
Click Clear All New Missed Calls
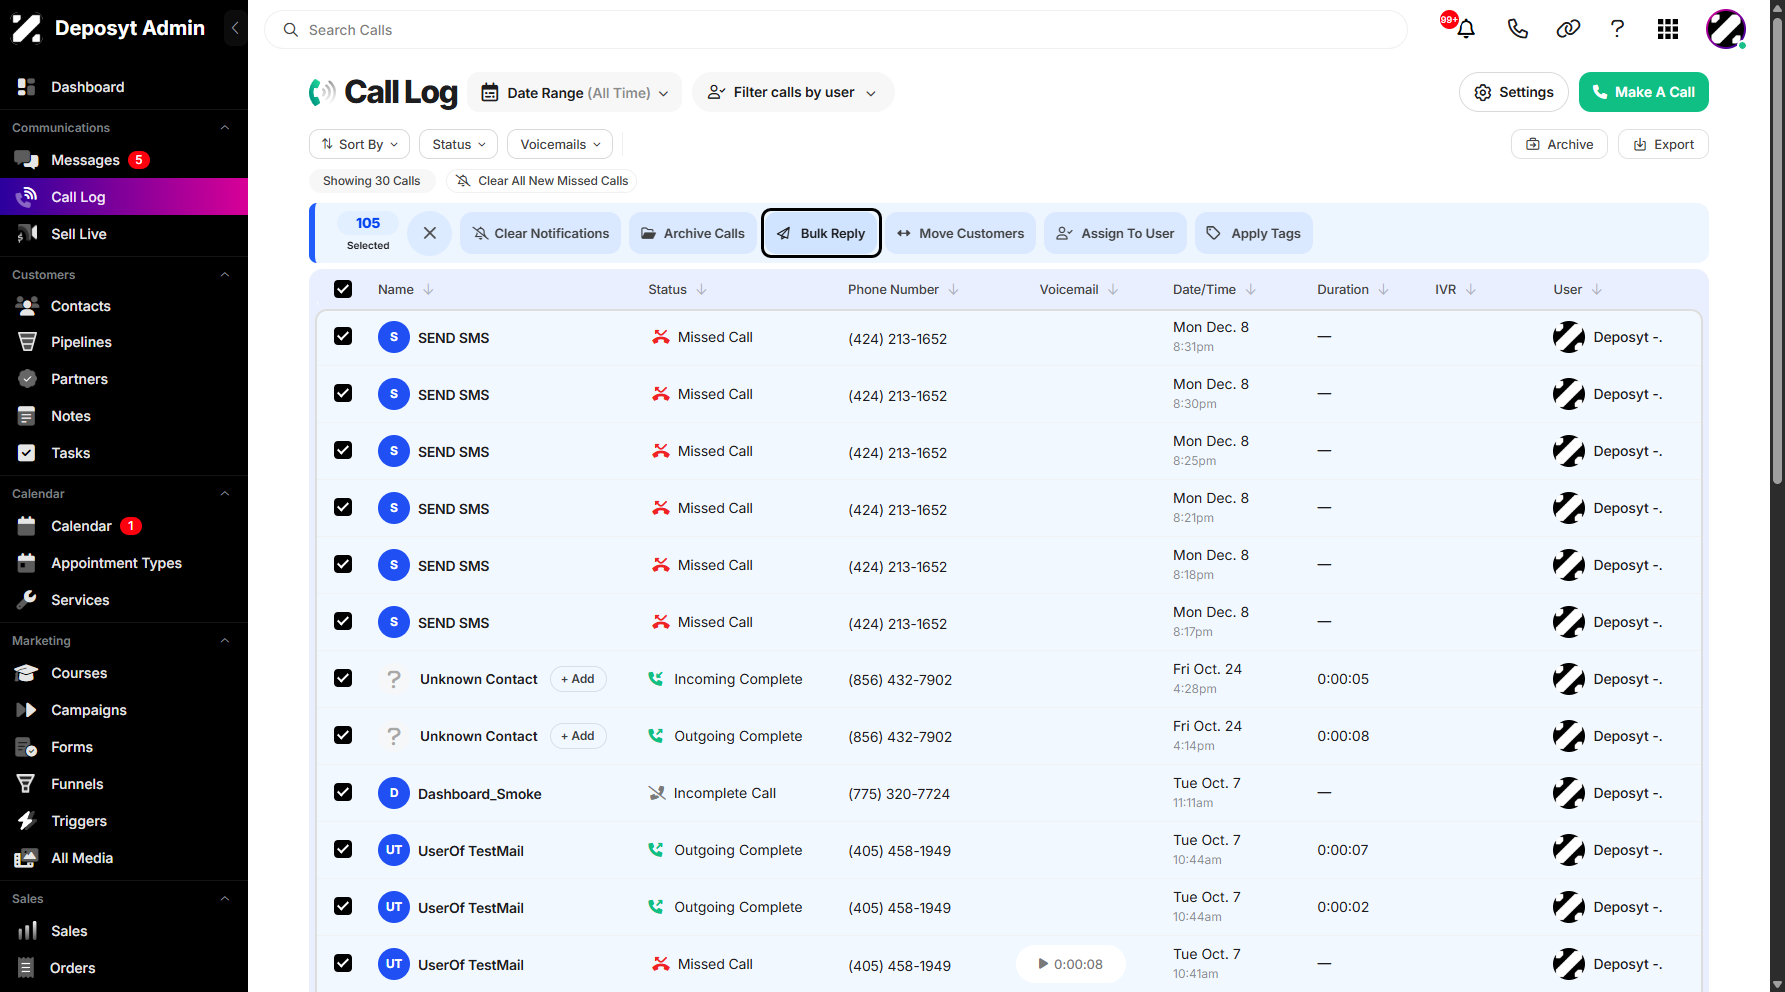[x=542, y=181]
